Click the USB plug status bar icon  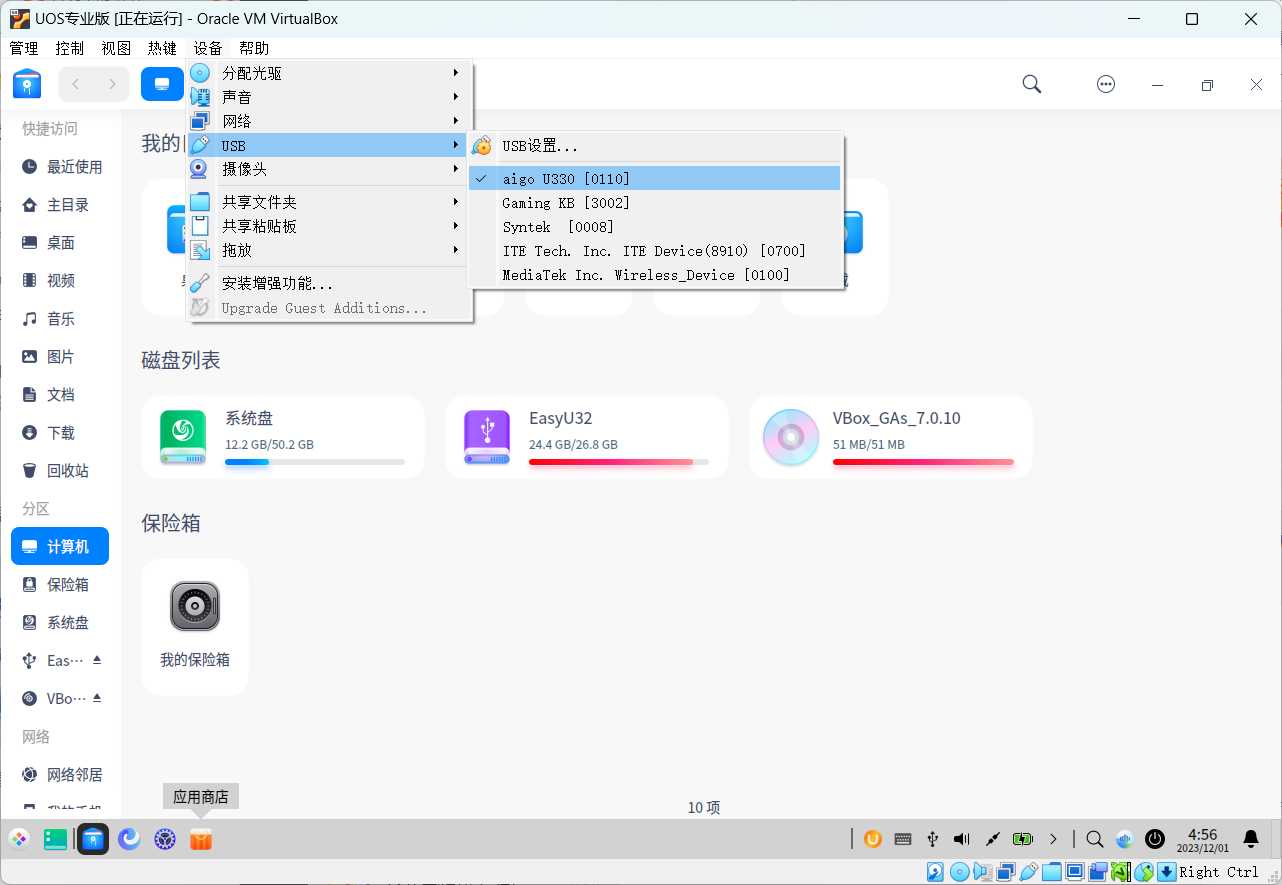pyautogui.click(x=1029, y=872)
